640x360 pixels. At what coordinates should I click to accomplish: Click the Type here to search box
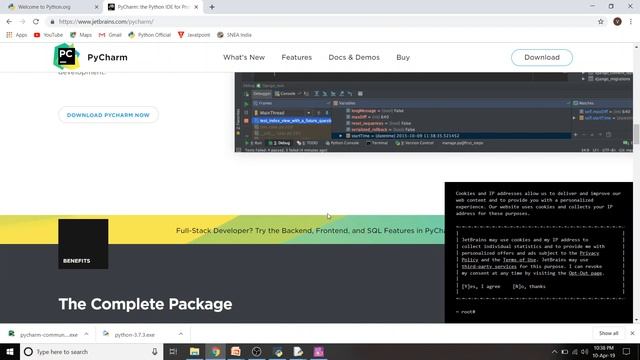[91, 351]
